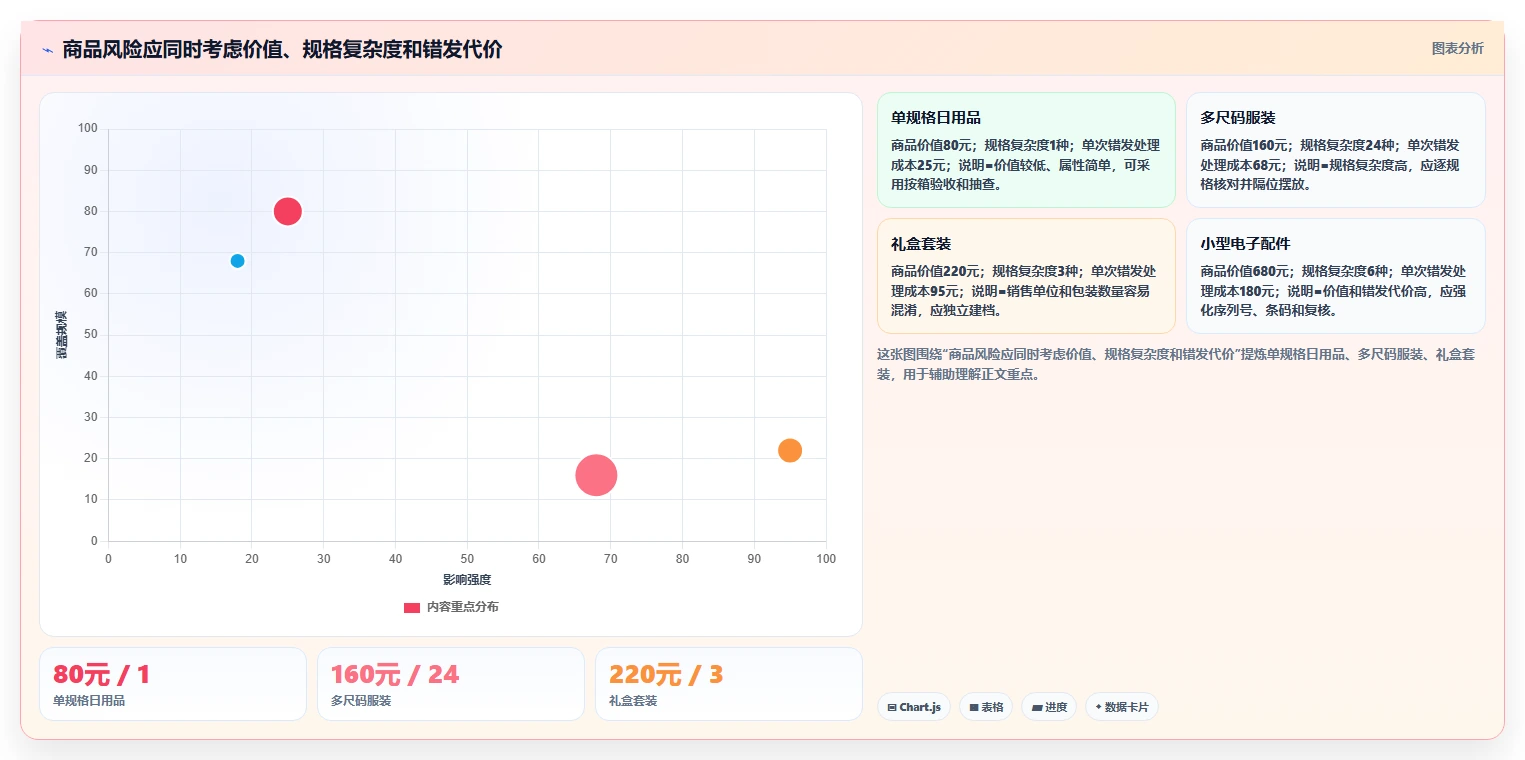
Task: Click the lightning icon beside the title
Action: tap(47, 50)
